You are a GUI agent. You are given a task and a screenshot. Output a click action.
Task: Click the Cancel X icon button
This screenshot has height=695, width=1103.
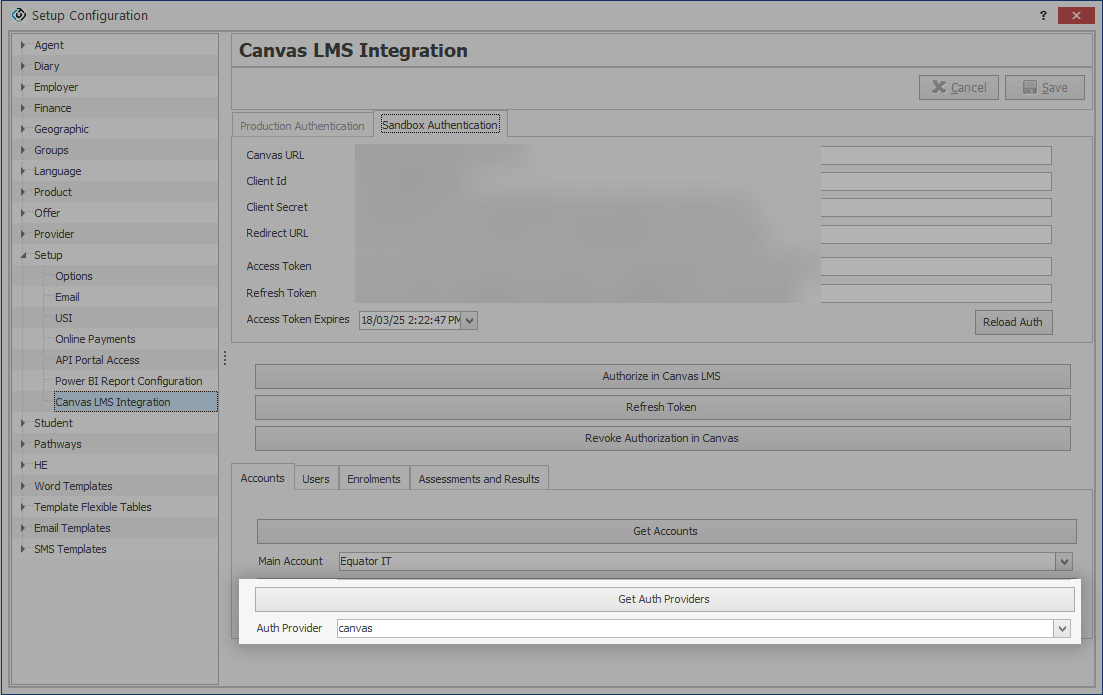coord(958,88)
